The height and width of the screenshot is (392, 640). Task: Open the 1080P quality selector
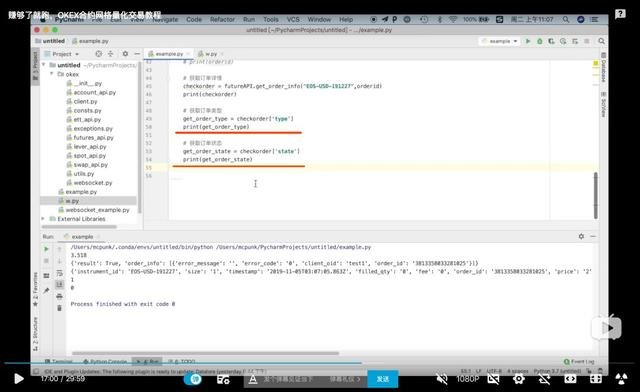[x=467, y=379]
